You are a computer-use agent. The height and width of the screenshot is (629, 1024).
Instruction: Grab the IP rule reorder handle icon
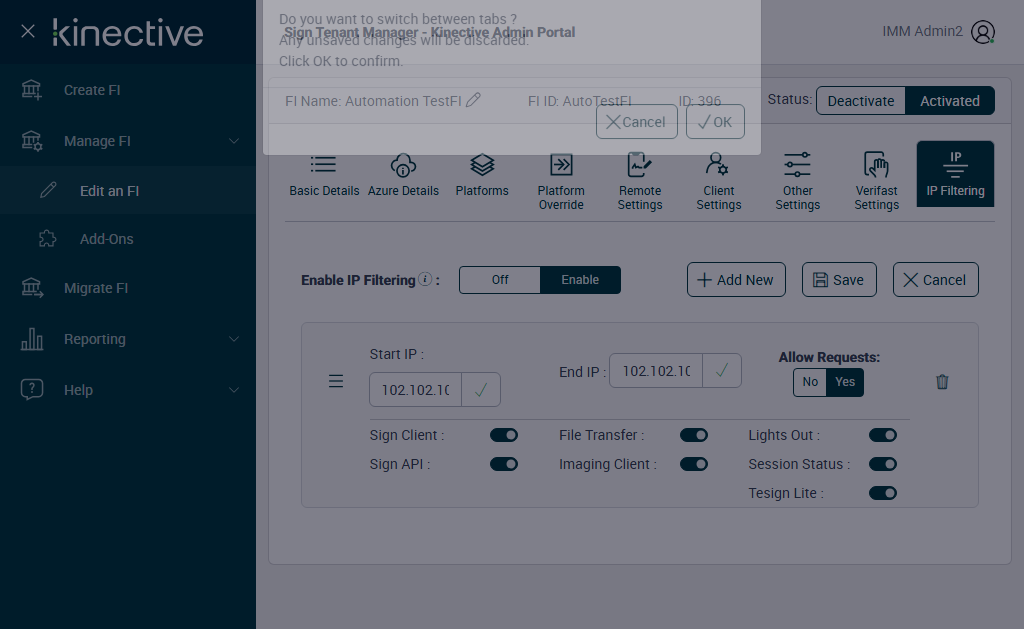point(336,381)
